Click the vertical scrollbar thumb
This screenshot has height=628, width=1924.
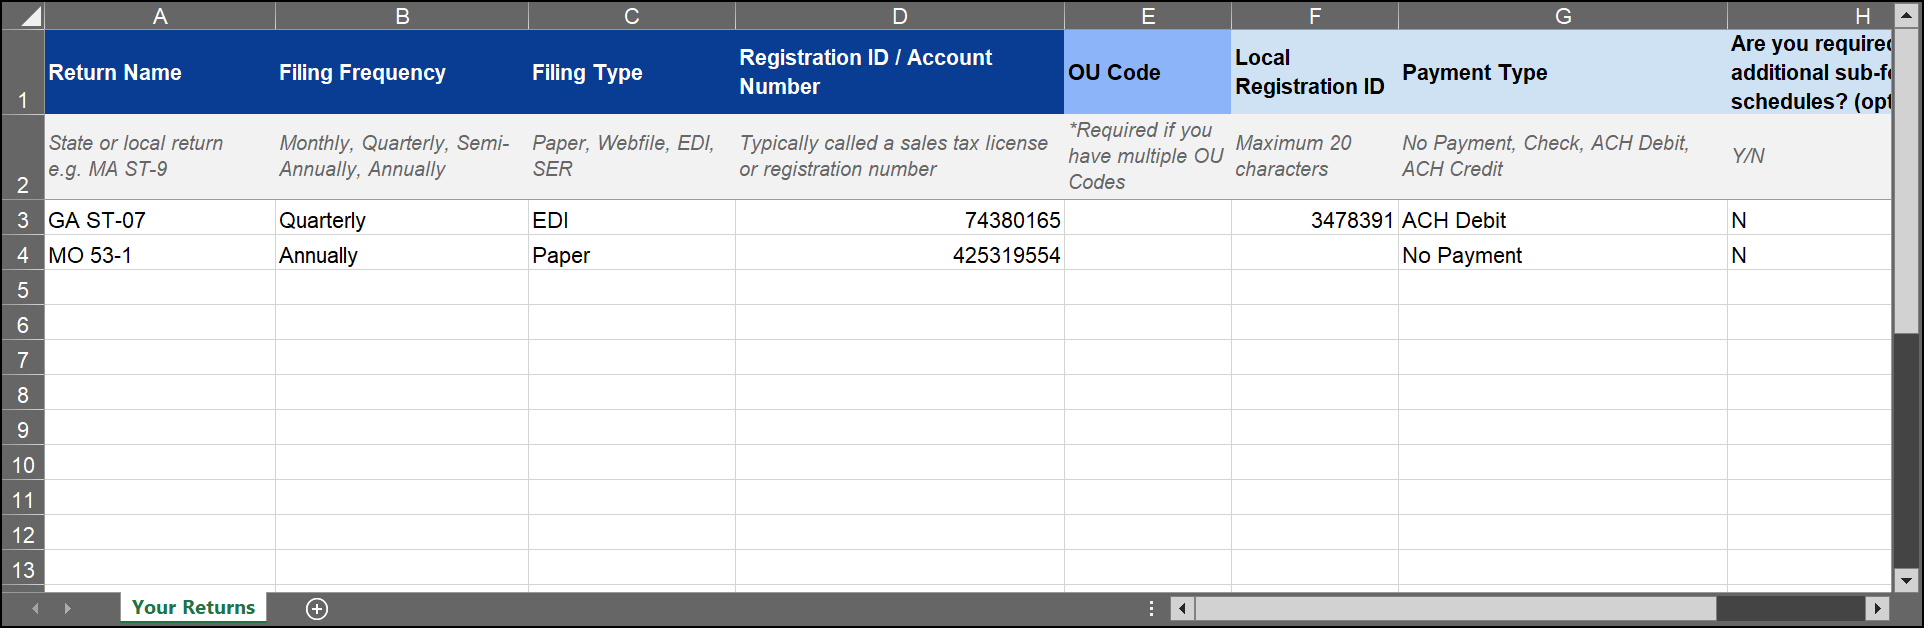(1907, 180)
